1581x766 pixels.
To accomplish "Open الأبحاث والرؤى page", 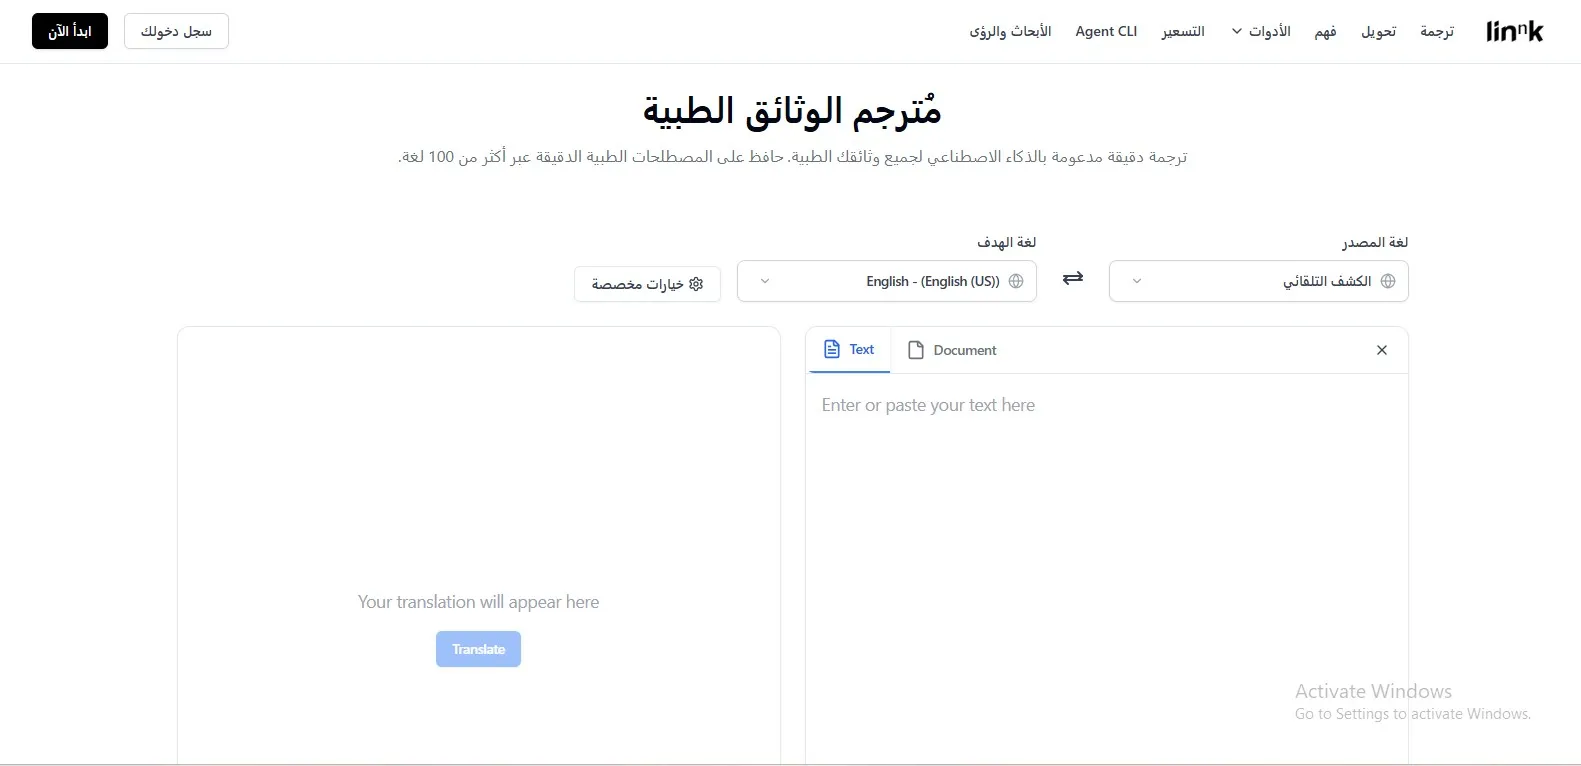I will (1010, 31).
